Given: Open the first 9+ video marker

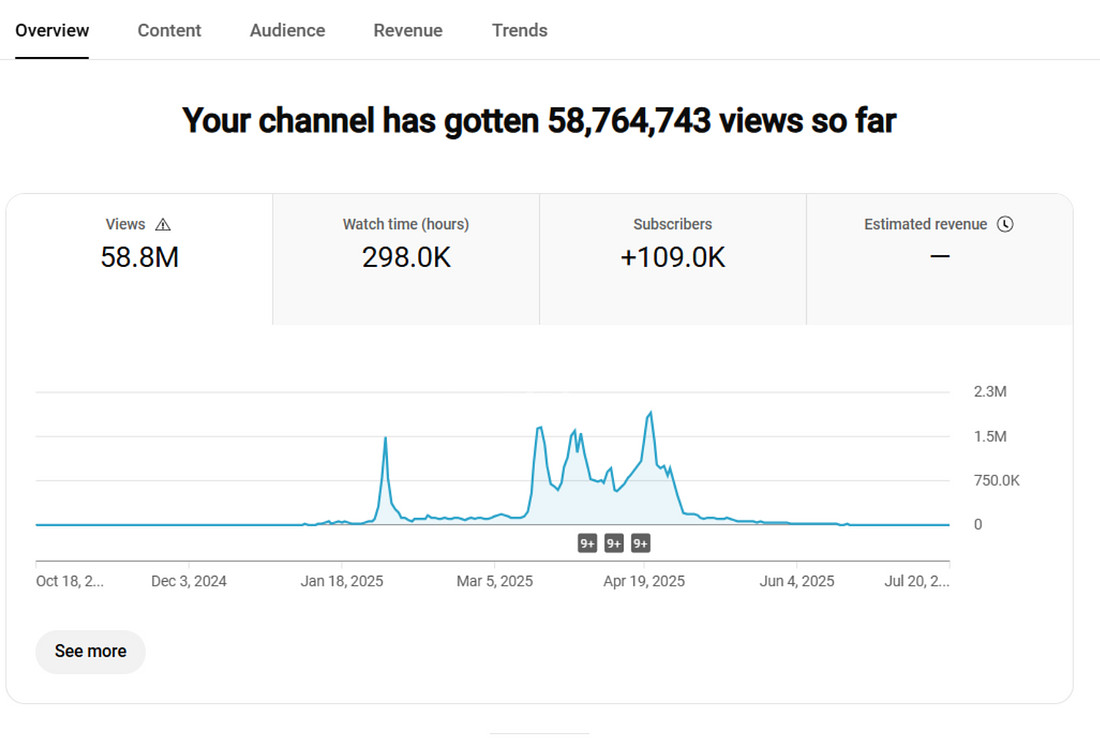Looking at the screenshot, I should point(587,543).
